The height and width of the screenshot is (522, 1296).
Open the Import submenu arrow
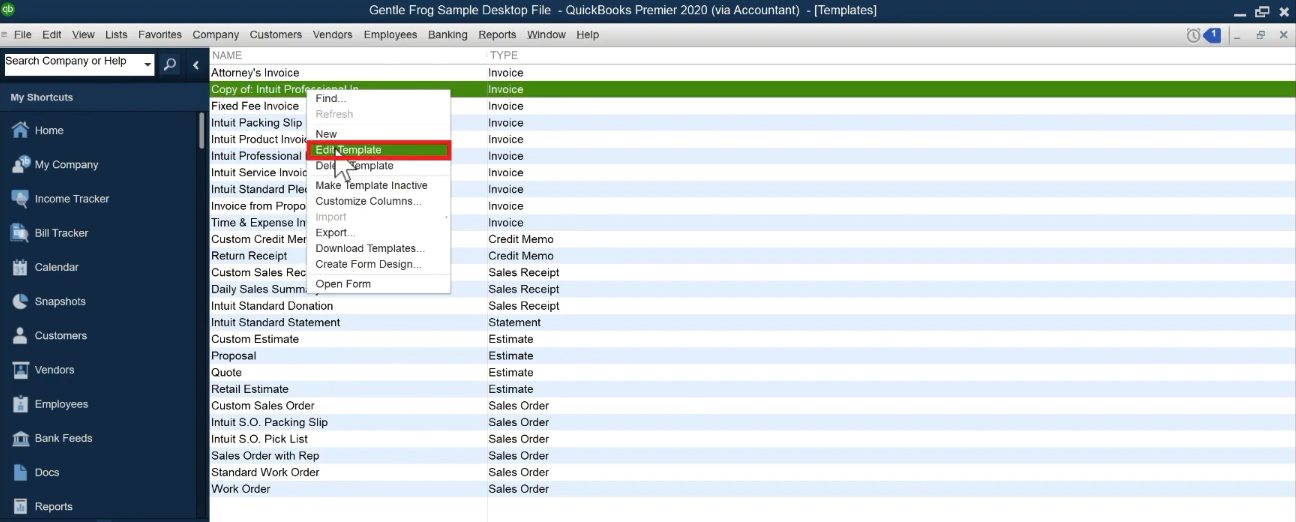point(446,217)
